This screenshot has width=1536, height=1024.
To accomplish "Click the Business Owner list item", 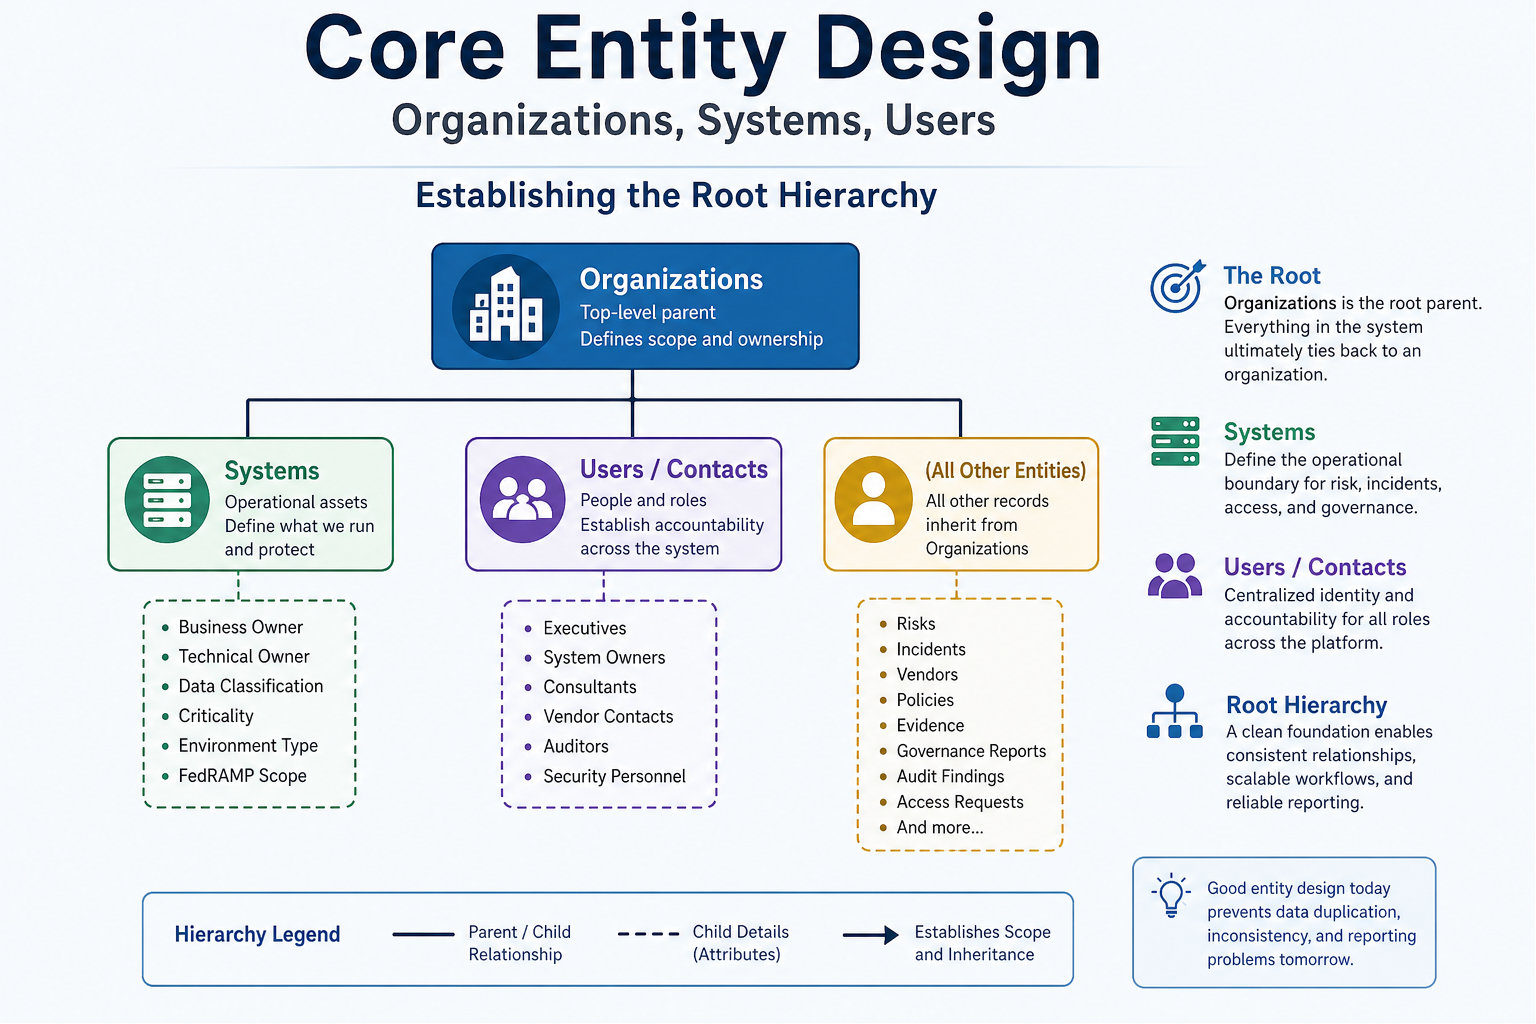I will tap(240, 627).
